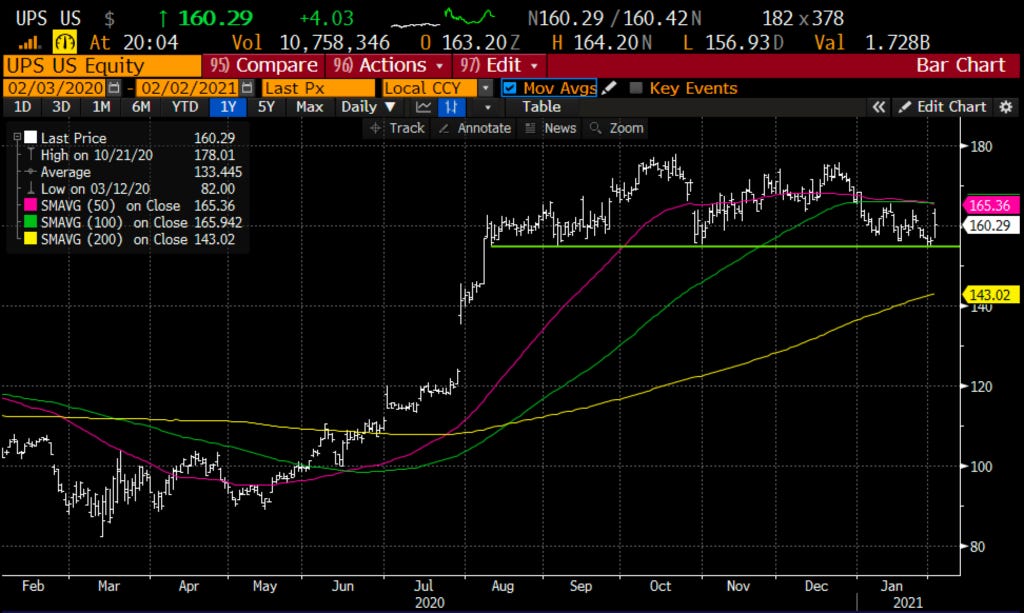Select the 1M range tab
1024x613 pixels.
[x=101, y=107]
